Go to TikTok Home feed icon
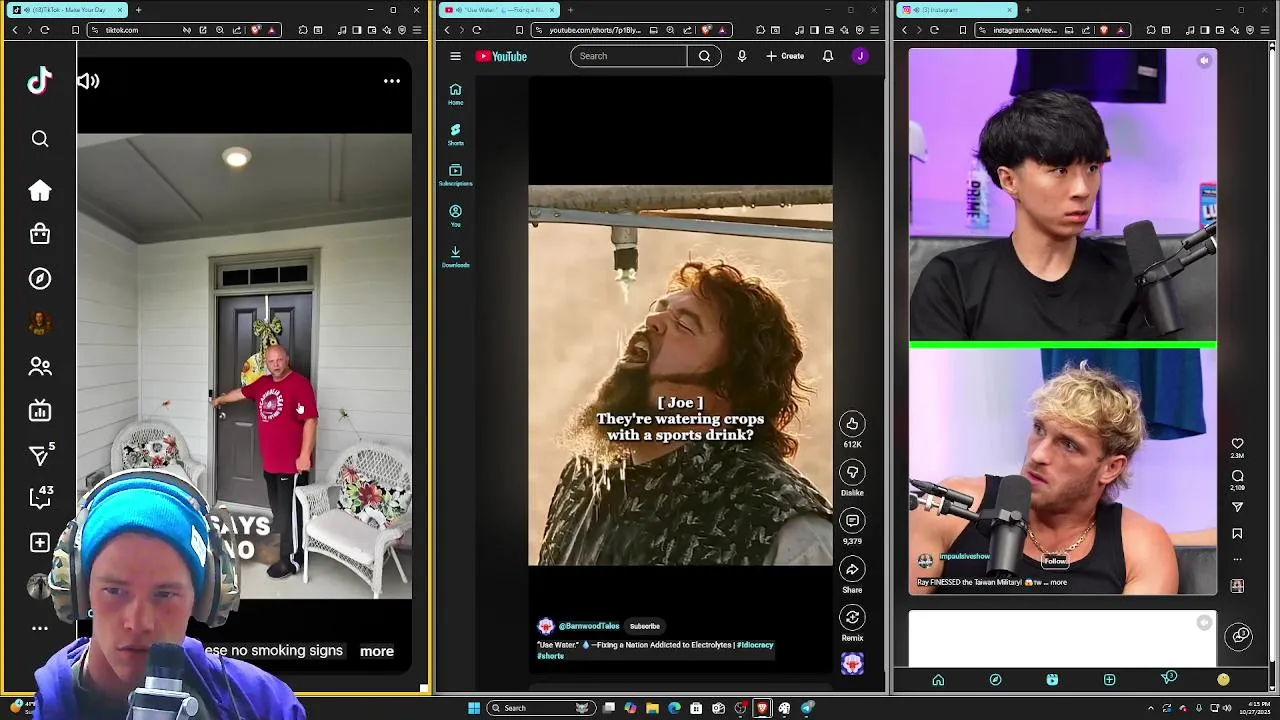This screenshot has width=1280, height=720. 40,191
